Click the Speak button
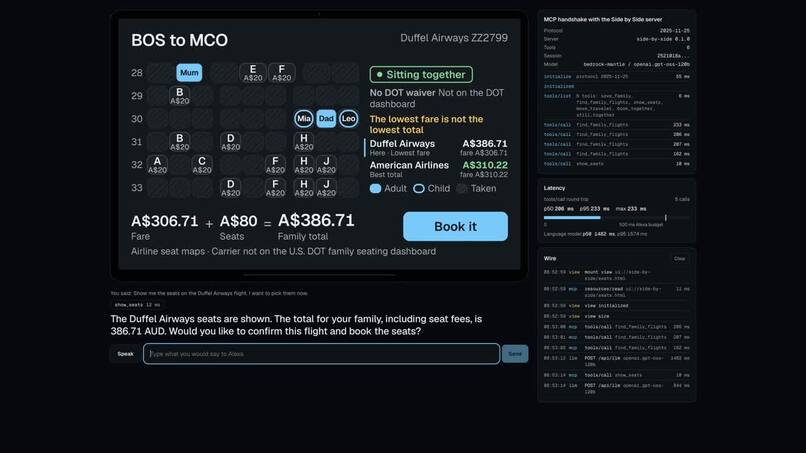The width and height of the screenshot is (806, 453). 125,354
